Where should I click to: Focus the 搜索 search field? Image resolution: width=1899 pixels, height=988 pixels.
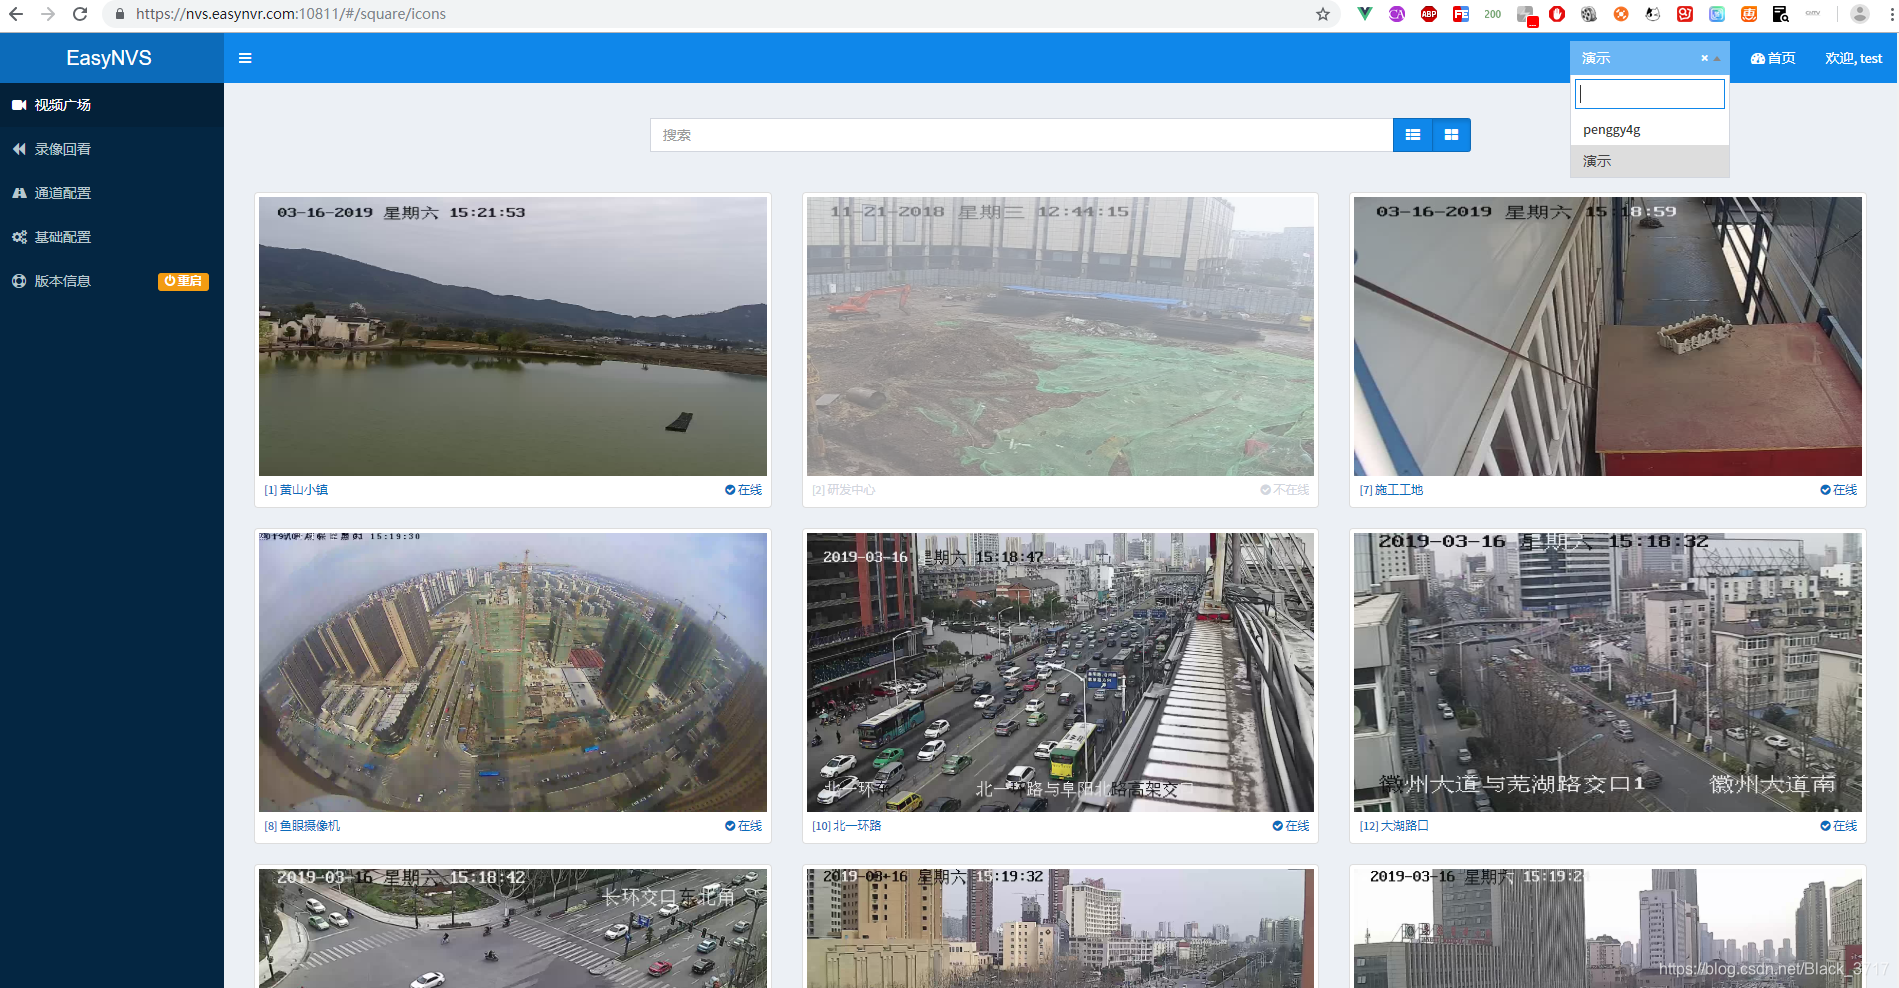point(1021,135)
